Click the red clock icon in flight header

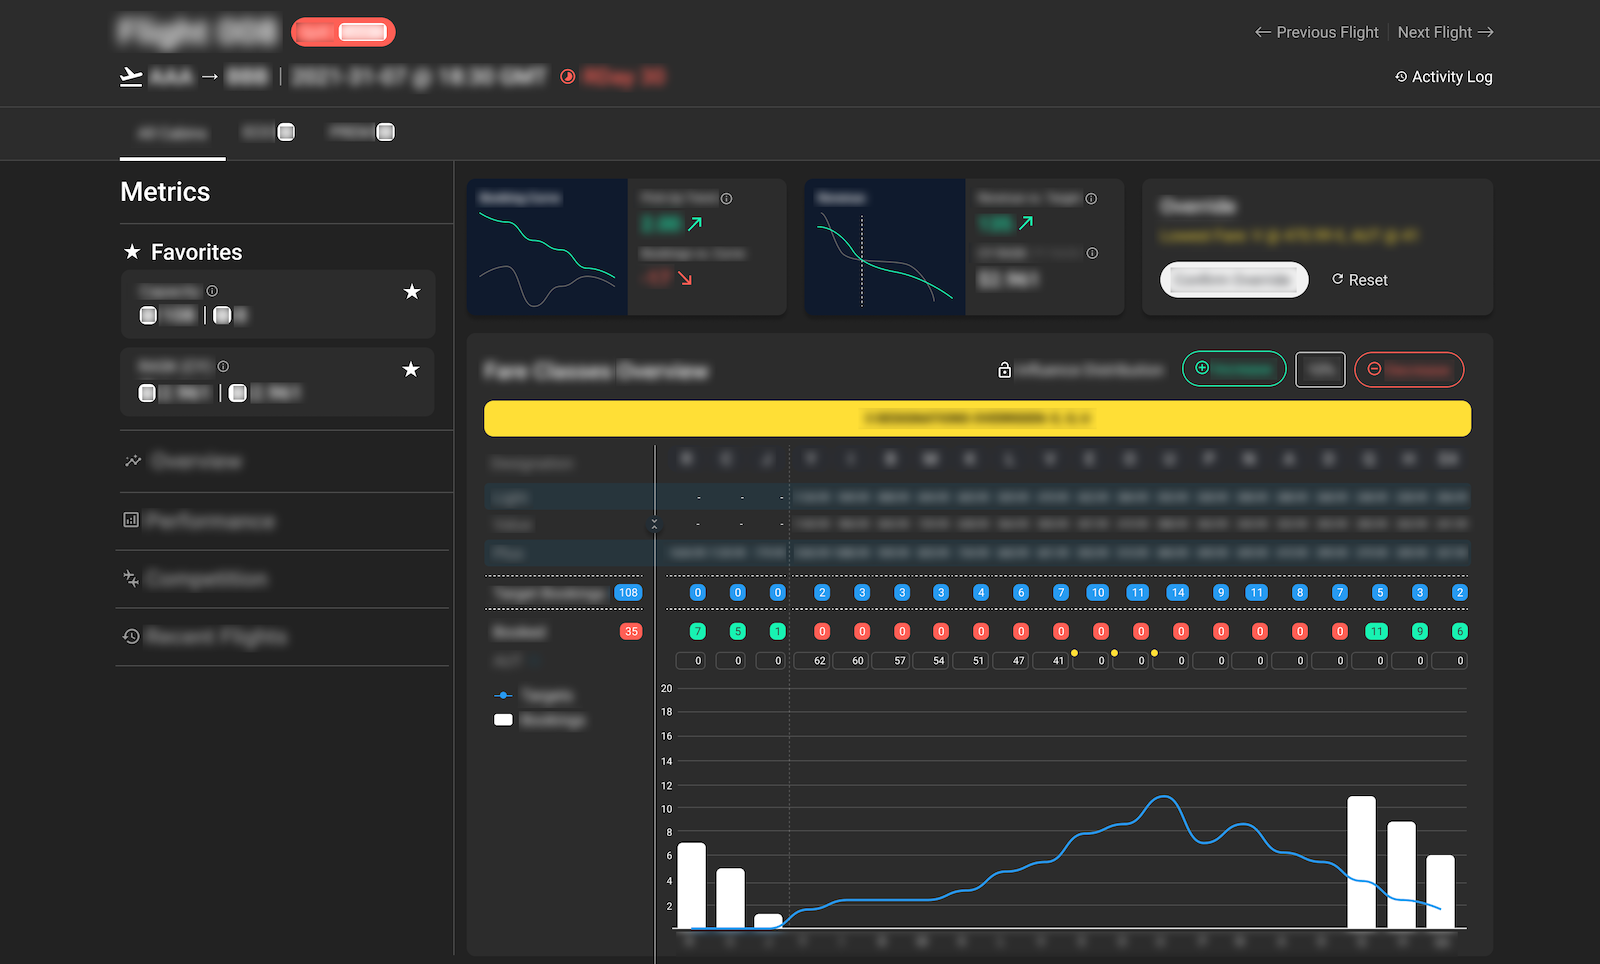click(x=567, y=77)
